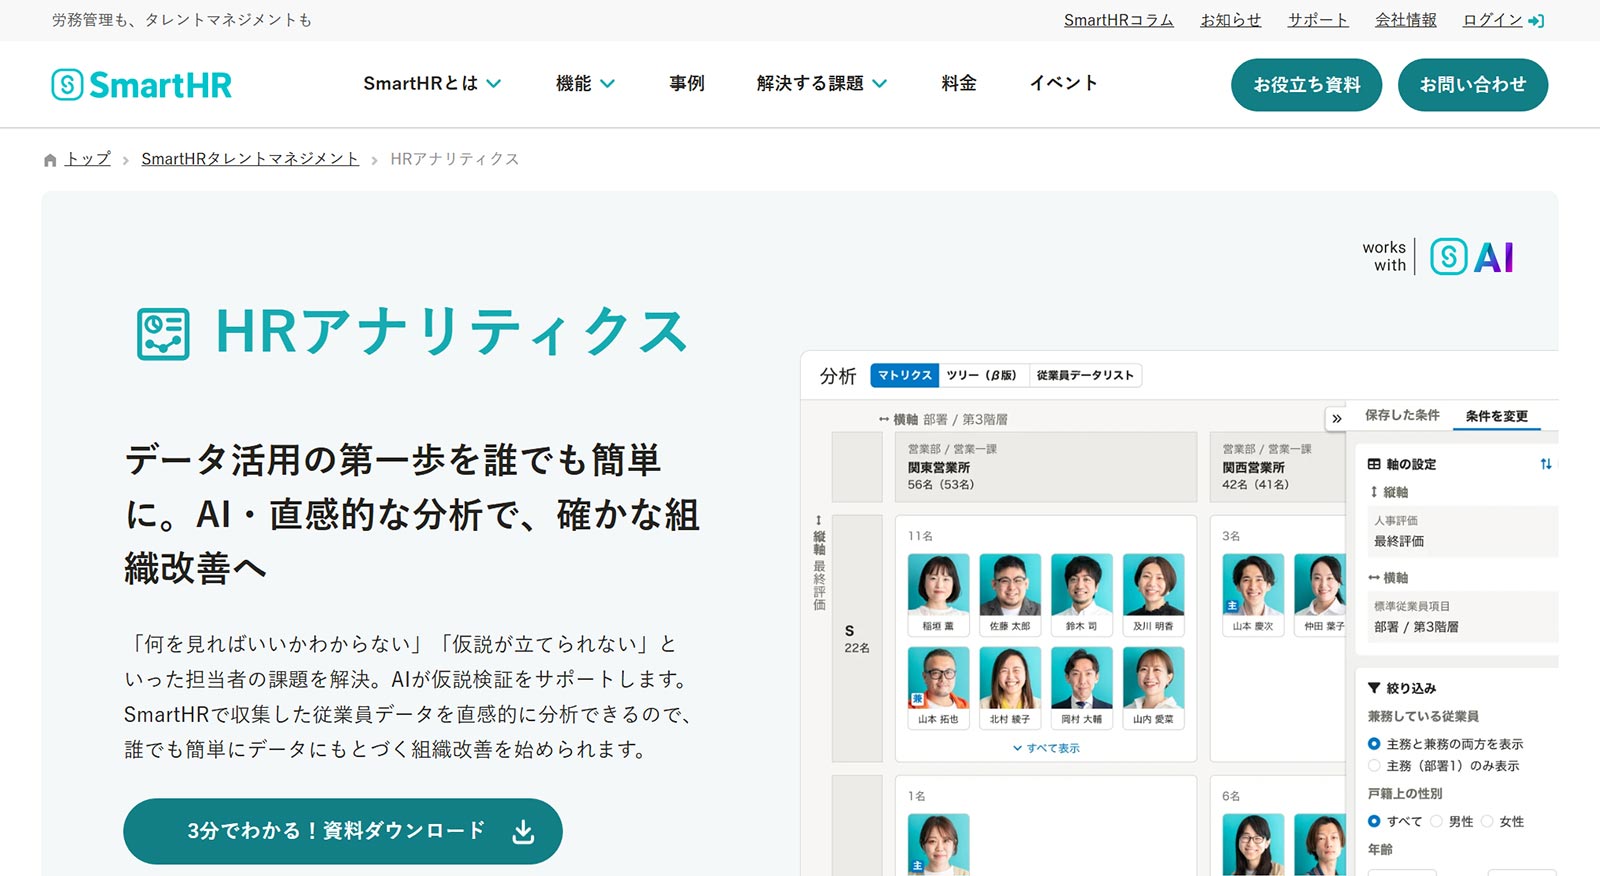Collapse the side panel with the » icon
The width and height of the screenshot is (1600, 876).
coord(1337,419)
